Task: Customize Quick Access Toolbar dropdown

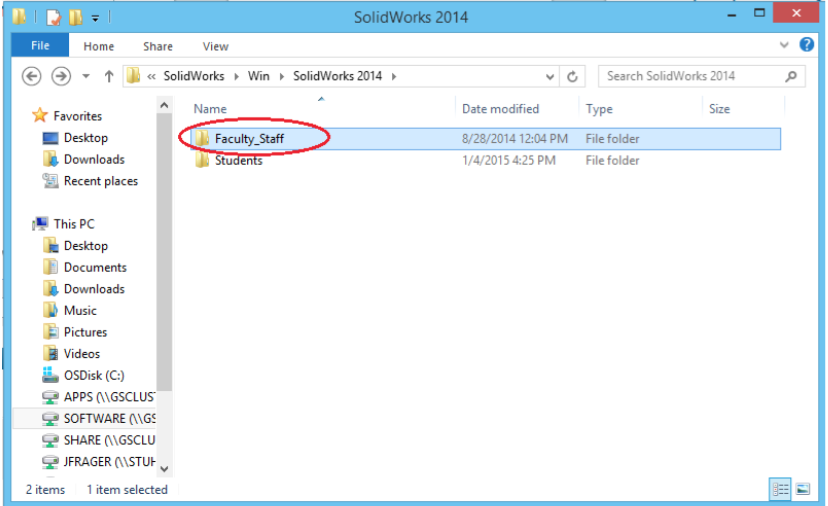Action: point(95,17)
